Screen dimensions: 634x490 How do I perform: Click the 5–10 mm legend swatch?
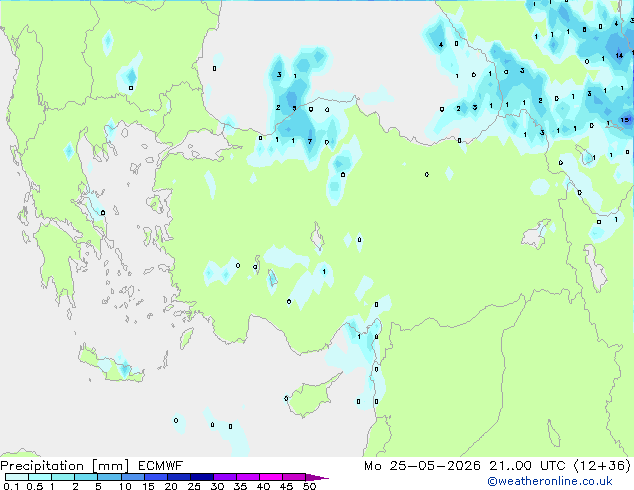coord(109,477)
